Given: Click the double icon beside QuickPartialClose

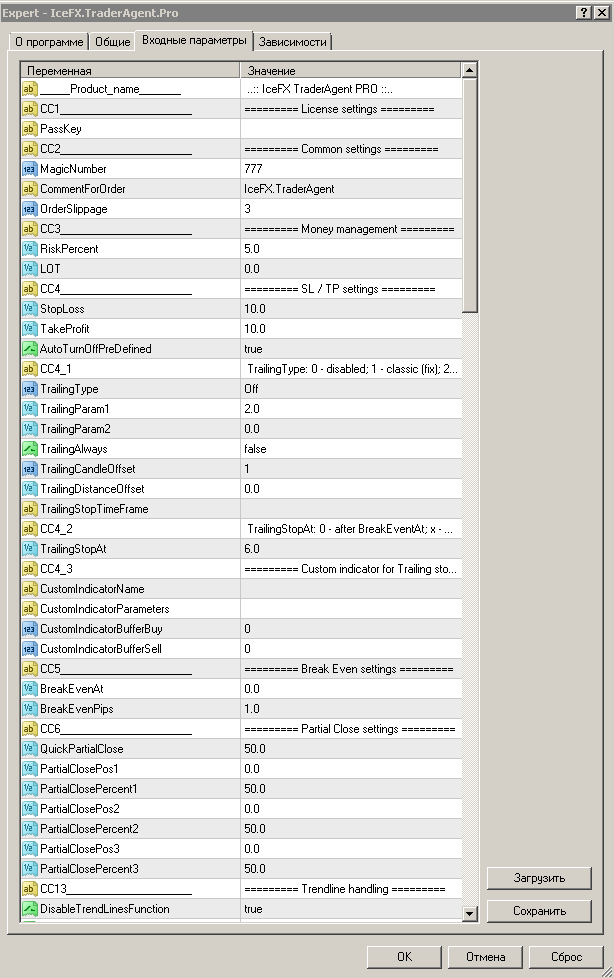Looking at the screenshot, I should [x=29, y=748].
